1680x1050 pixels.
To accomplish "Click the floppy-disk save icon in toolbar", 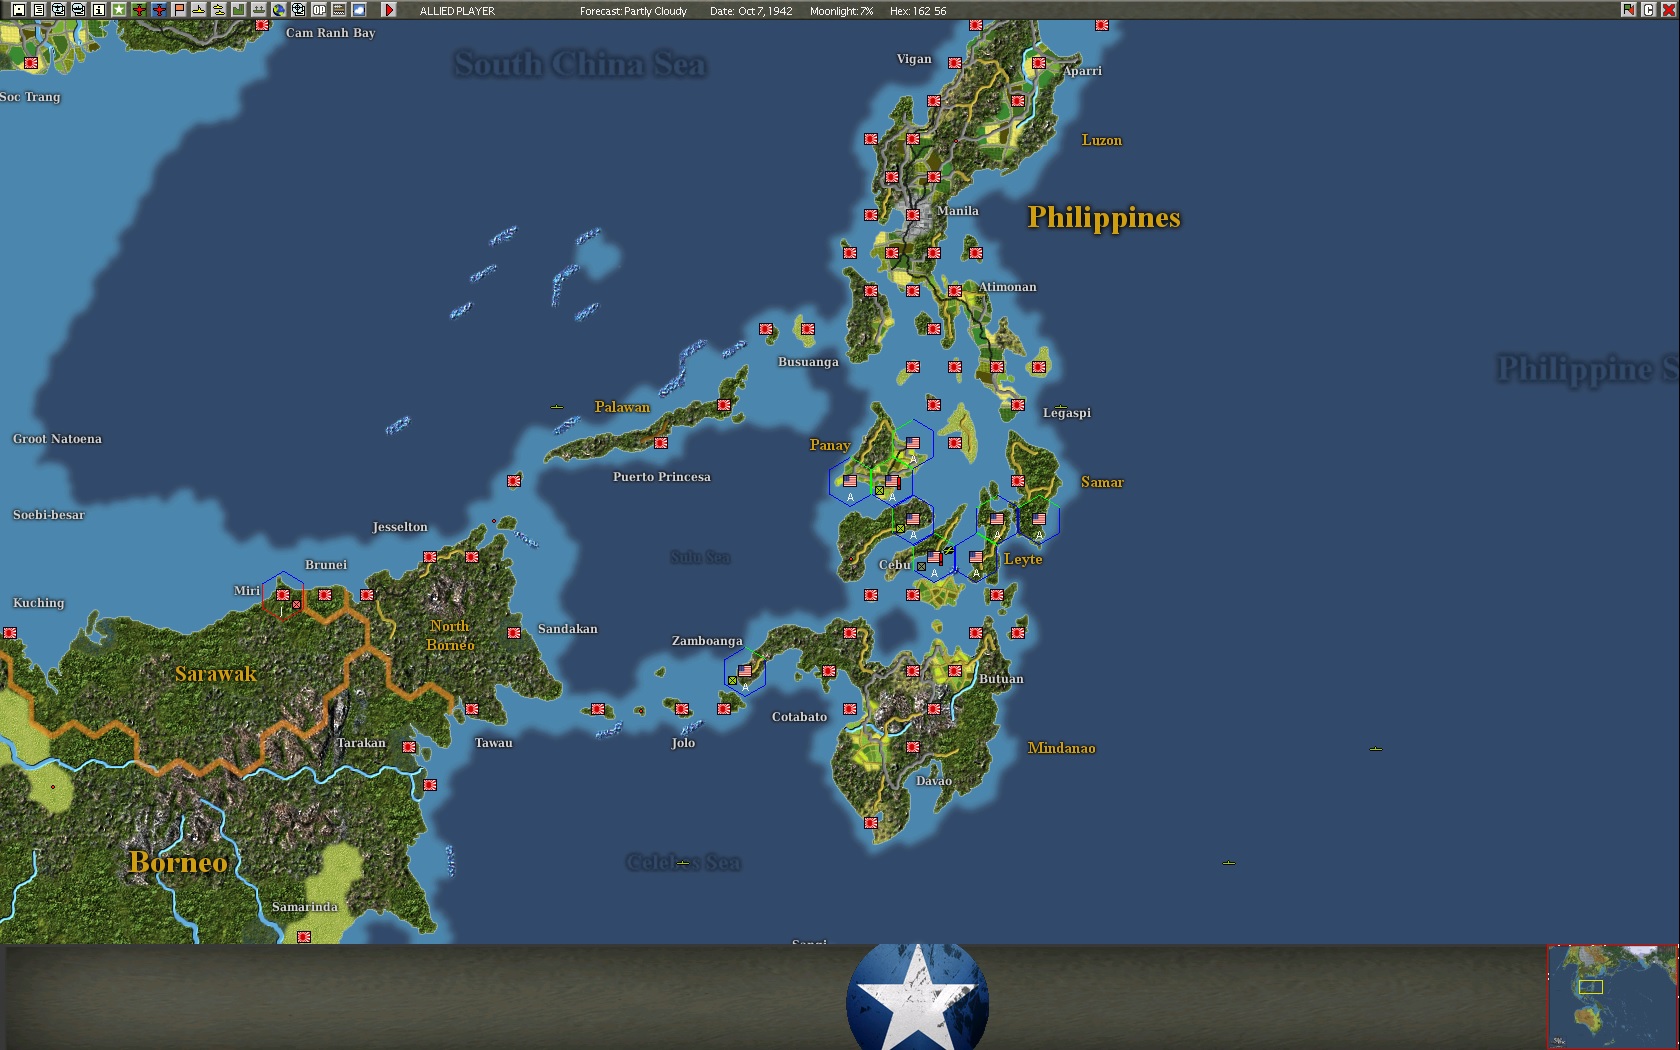I will [18, 10].
